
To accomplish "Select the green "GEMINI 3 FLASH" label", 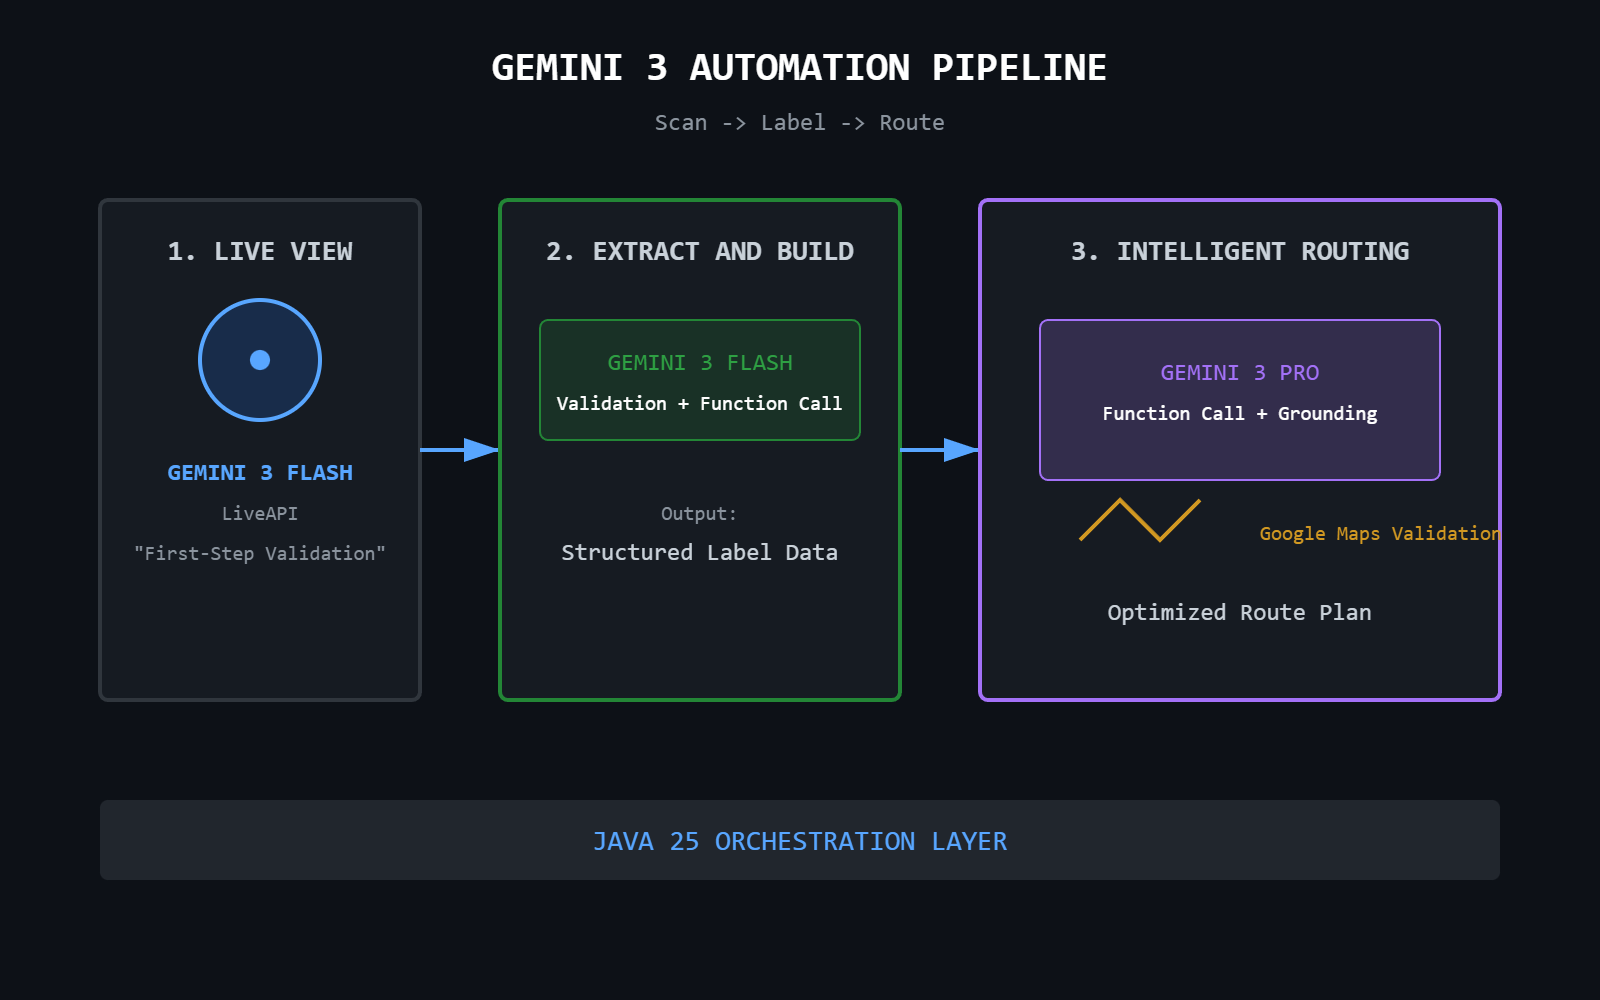I will point(700,363).
